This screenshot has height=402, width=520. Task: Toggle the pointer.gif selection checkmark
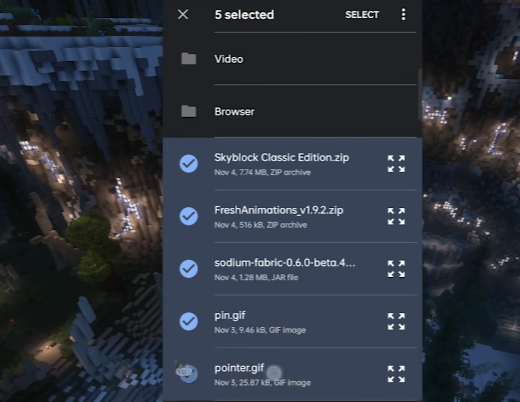(x=189, y=374)
